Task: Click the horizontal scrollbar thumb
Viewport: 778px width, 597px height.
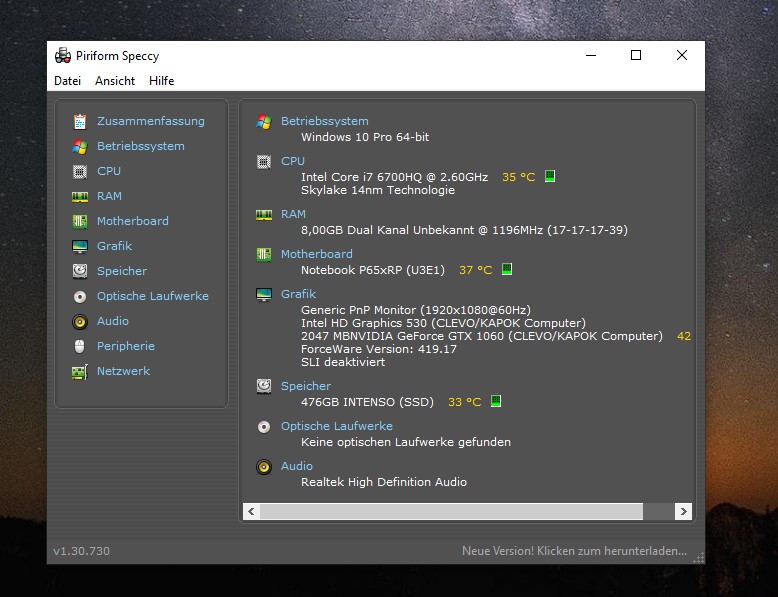Action: (x=452, y=511)
